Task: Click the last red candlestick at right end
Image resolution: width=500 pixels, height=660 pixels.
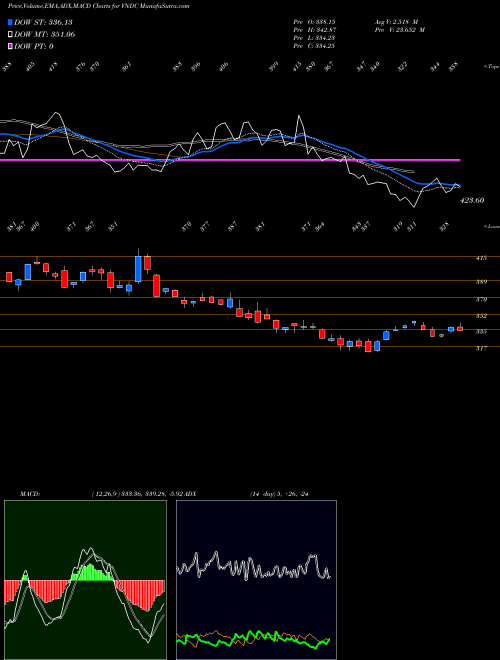Action: coord(460,328)
